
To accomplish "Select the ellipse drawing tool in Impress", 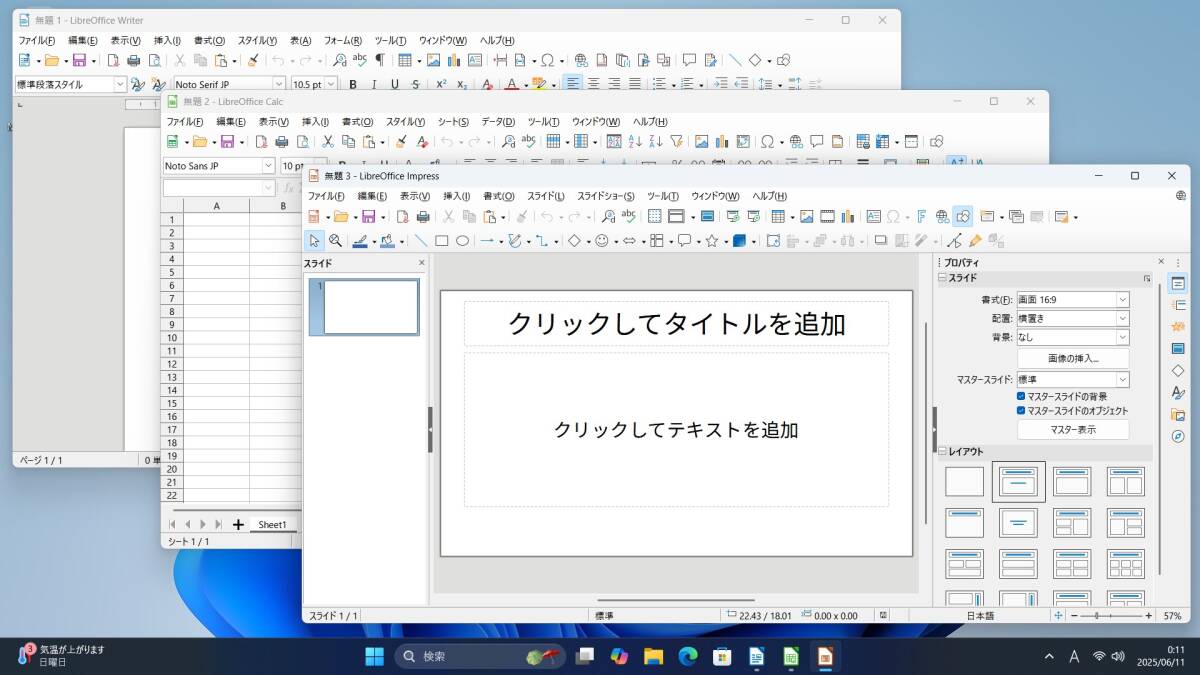I will (x=462, y=240).
